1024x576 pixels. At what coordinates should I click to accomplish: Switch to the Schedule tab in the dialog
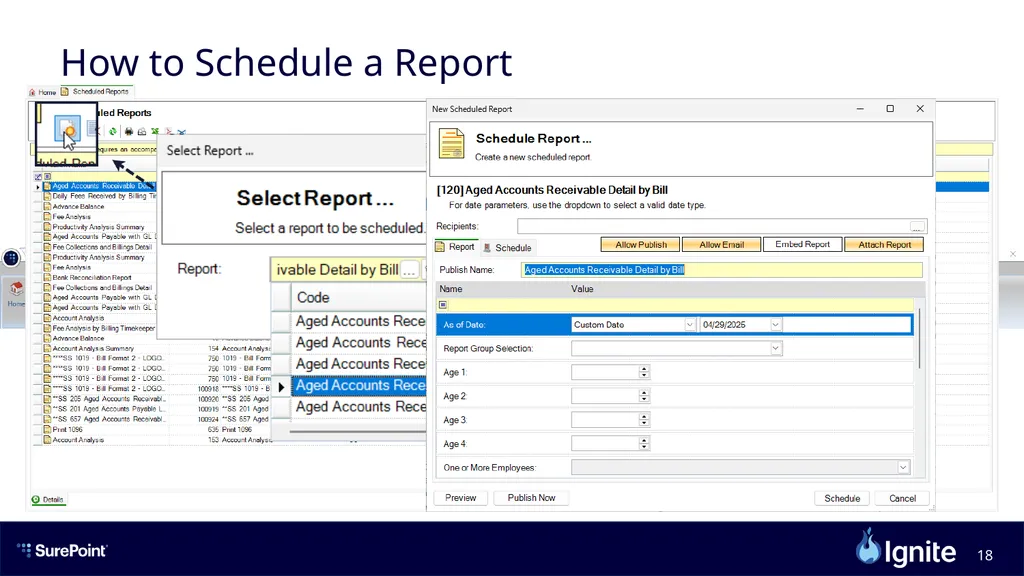click(x=507, y=248)
